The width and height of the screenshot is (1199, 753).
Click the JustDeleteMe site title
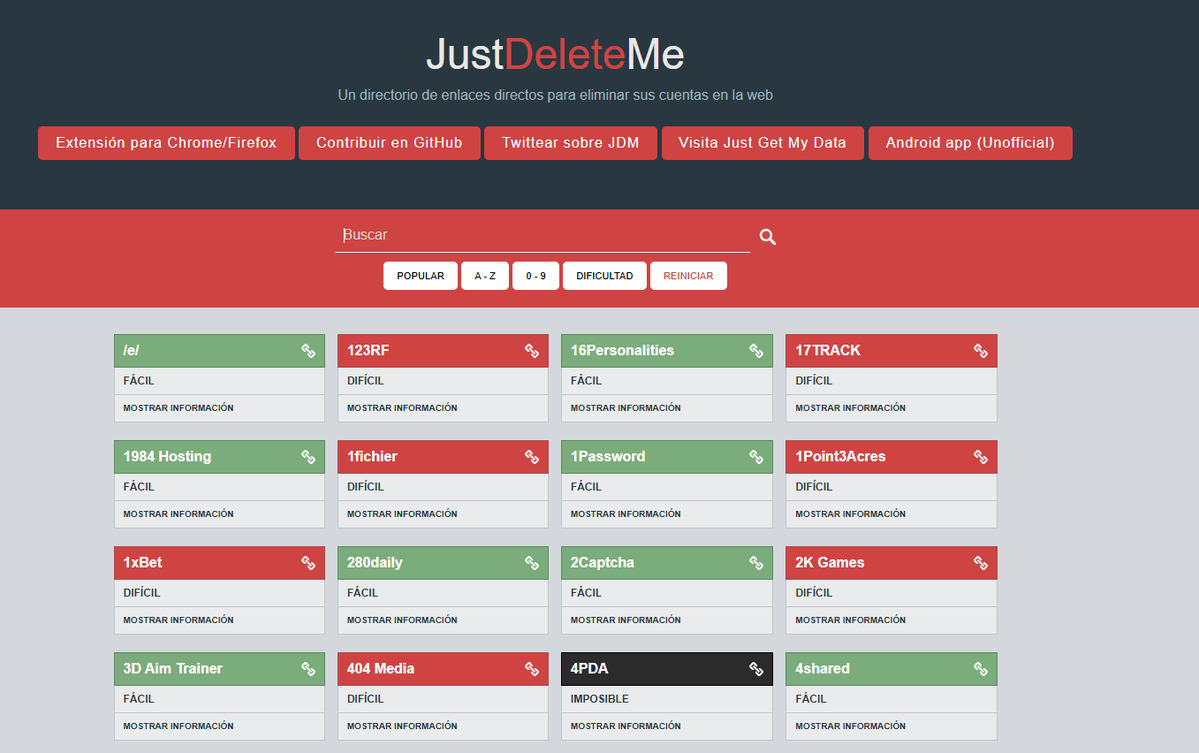[x=555, y=54]
